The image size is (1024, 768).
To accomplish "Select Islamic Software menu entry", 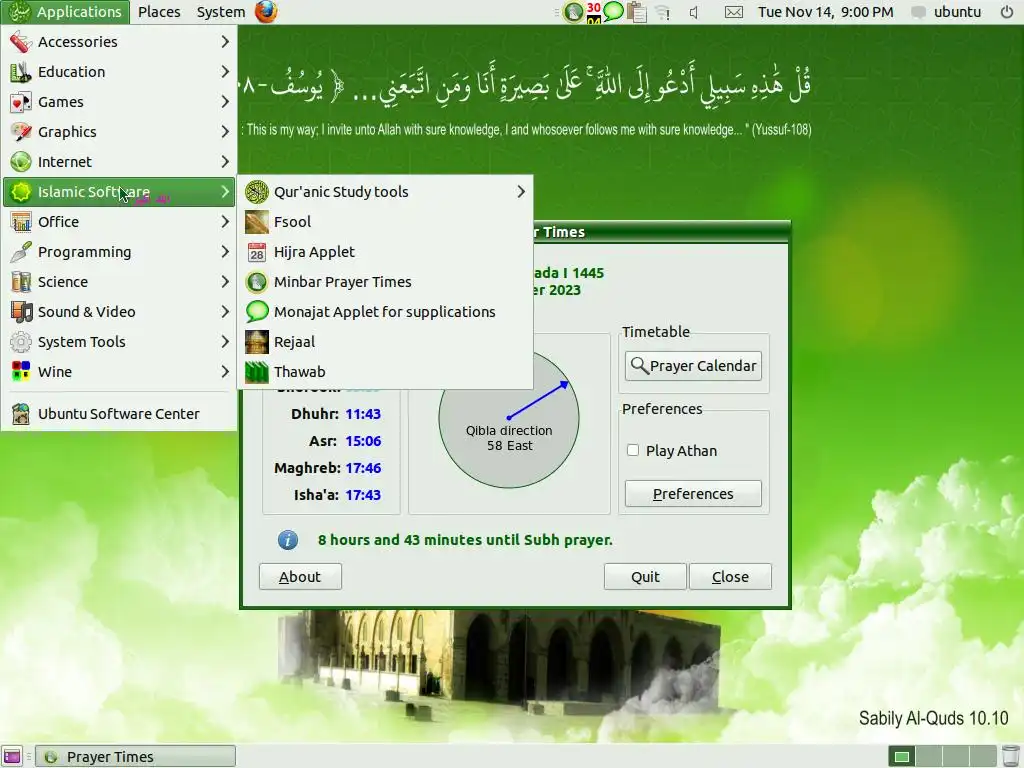I will (119, 192).
